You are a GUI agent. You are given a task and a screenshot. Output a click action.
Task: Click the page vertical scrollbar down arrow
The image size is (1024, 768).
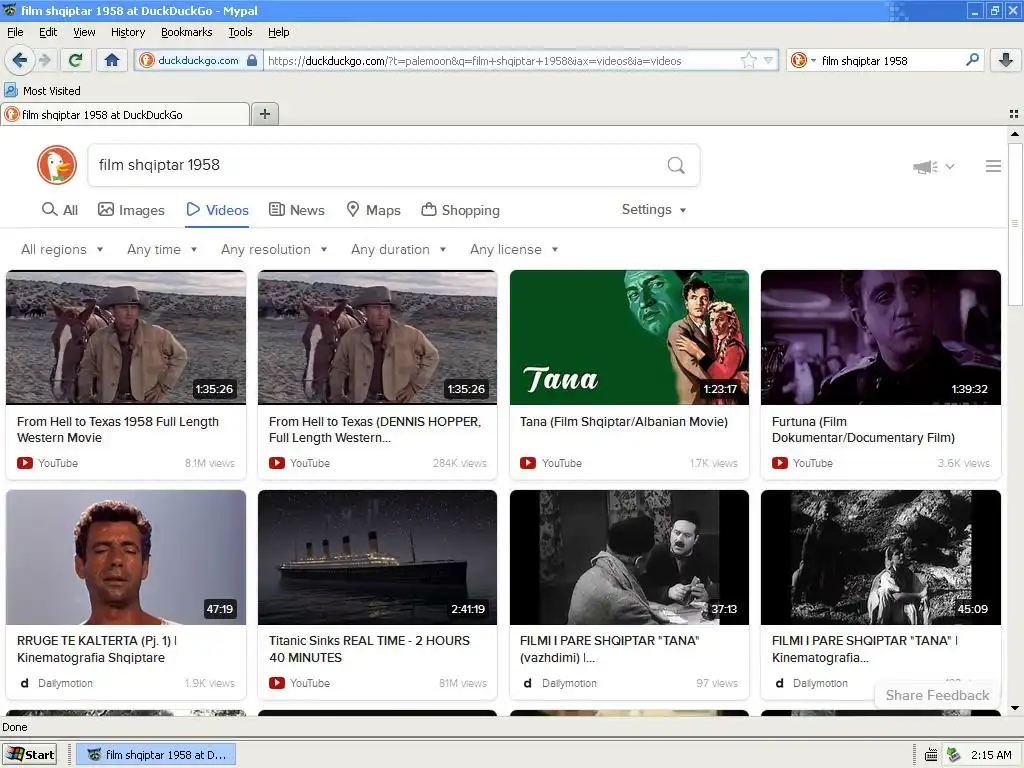point(1015,707)
